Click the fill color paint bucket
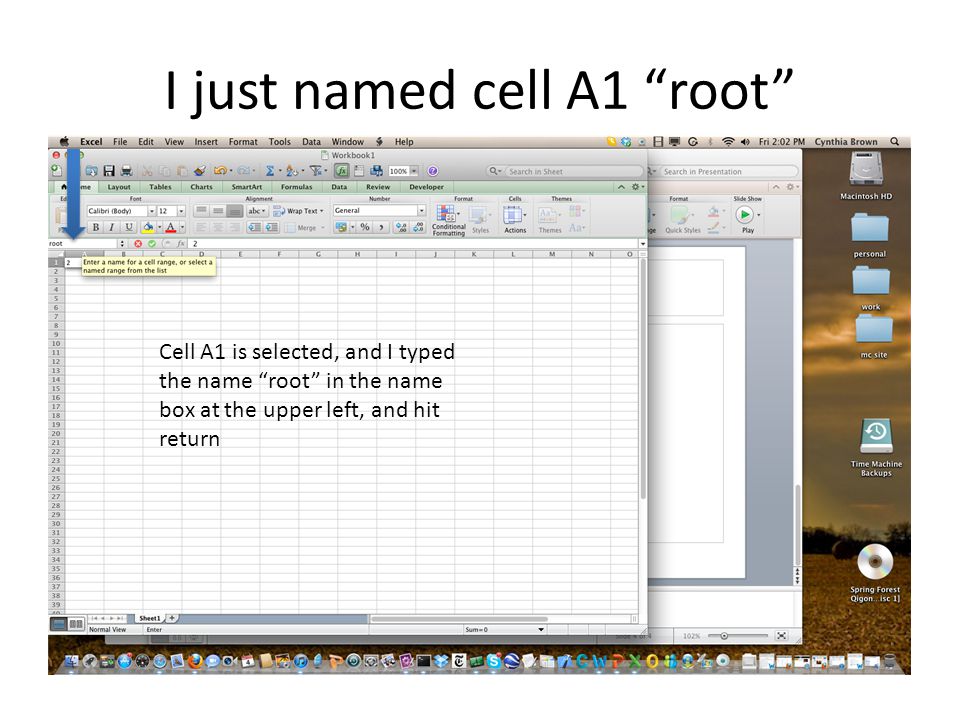The width and height of the screenshot is (960, 720). pos(148,227)
